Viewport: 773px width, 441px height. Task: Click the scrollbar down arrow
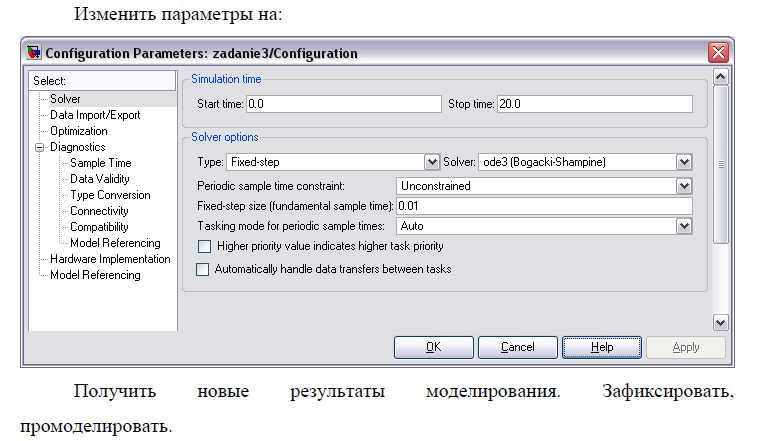coord(720,323)
